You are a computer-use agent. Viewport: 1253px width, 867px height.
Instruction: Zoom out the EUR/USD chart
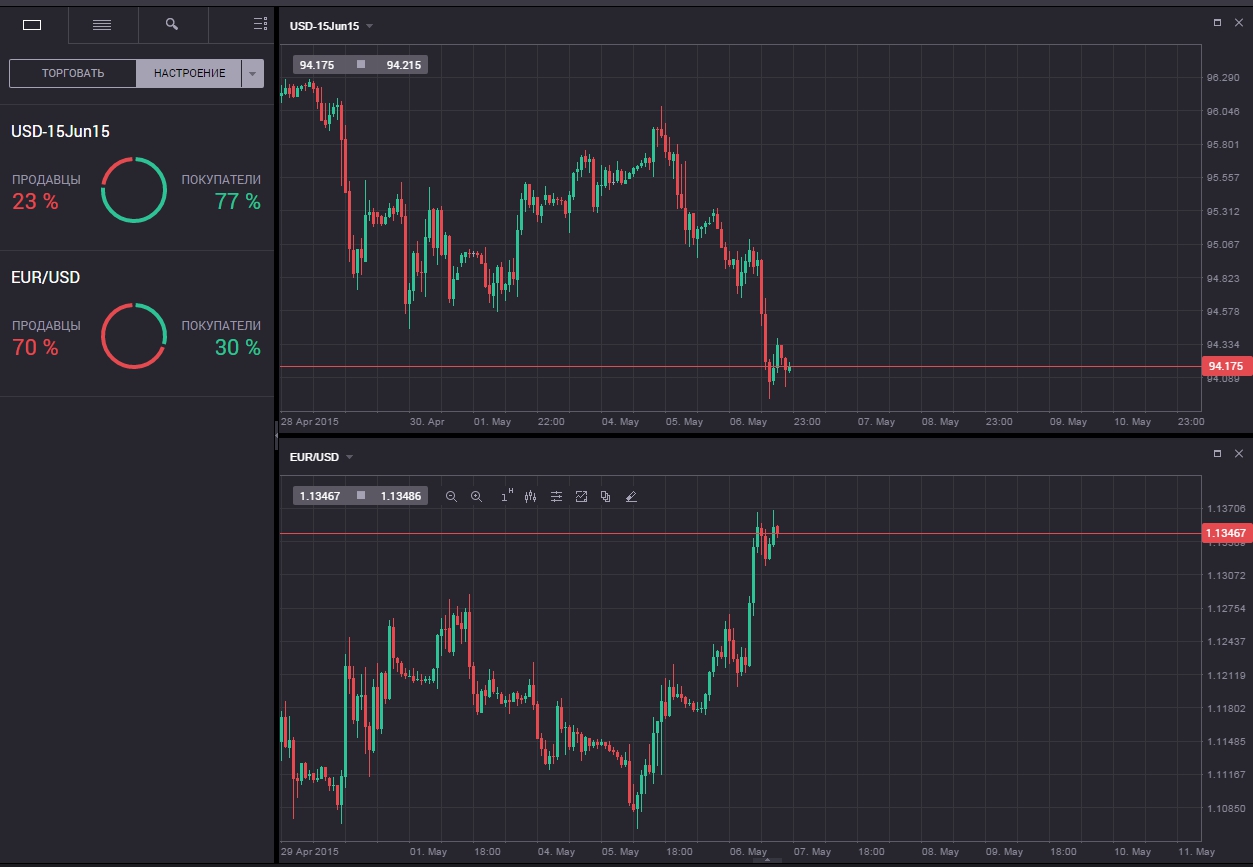pos(451,496)
